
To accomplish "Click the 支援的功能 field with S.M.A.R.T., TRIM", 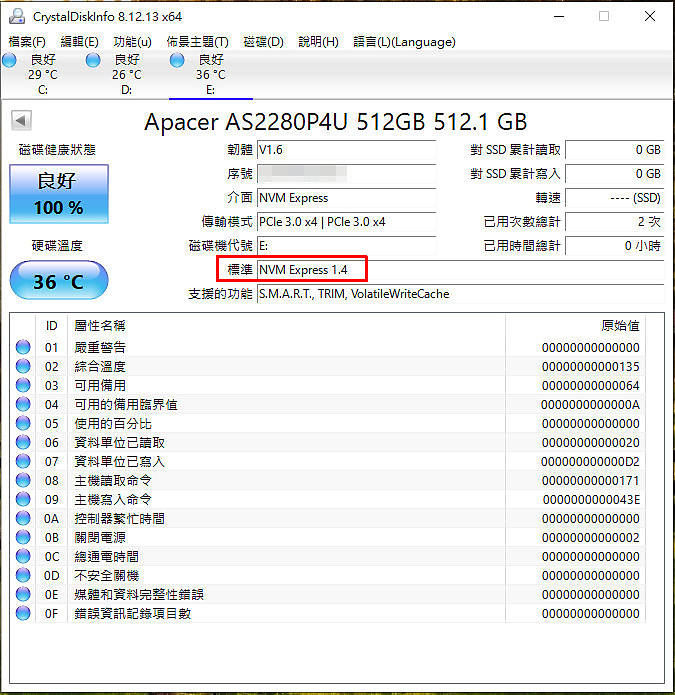I will 461,293.
